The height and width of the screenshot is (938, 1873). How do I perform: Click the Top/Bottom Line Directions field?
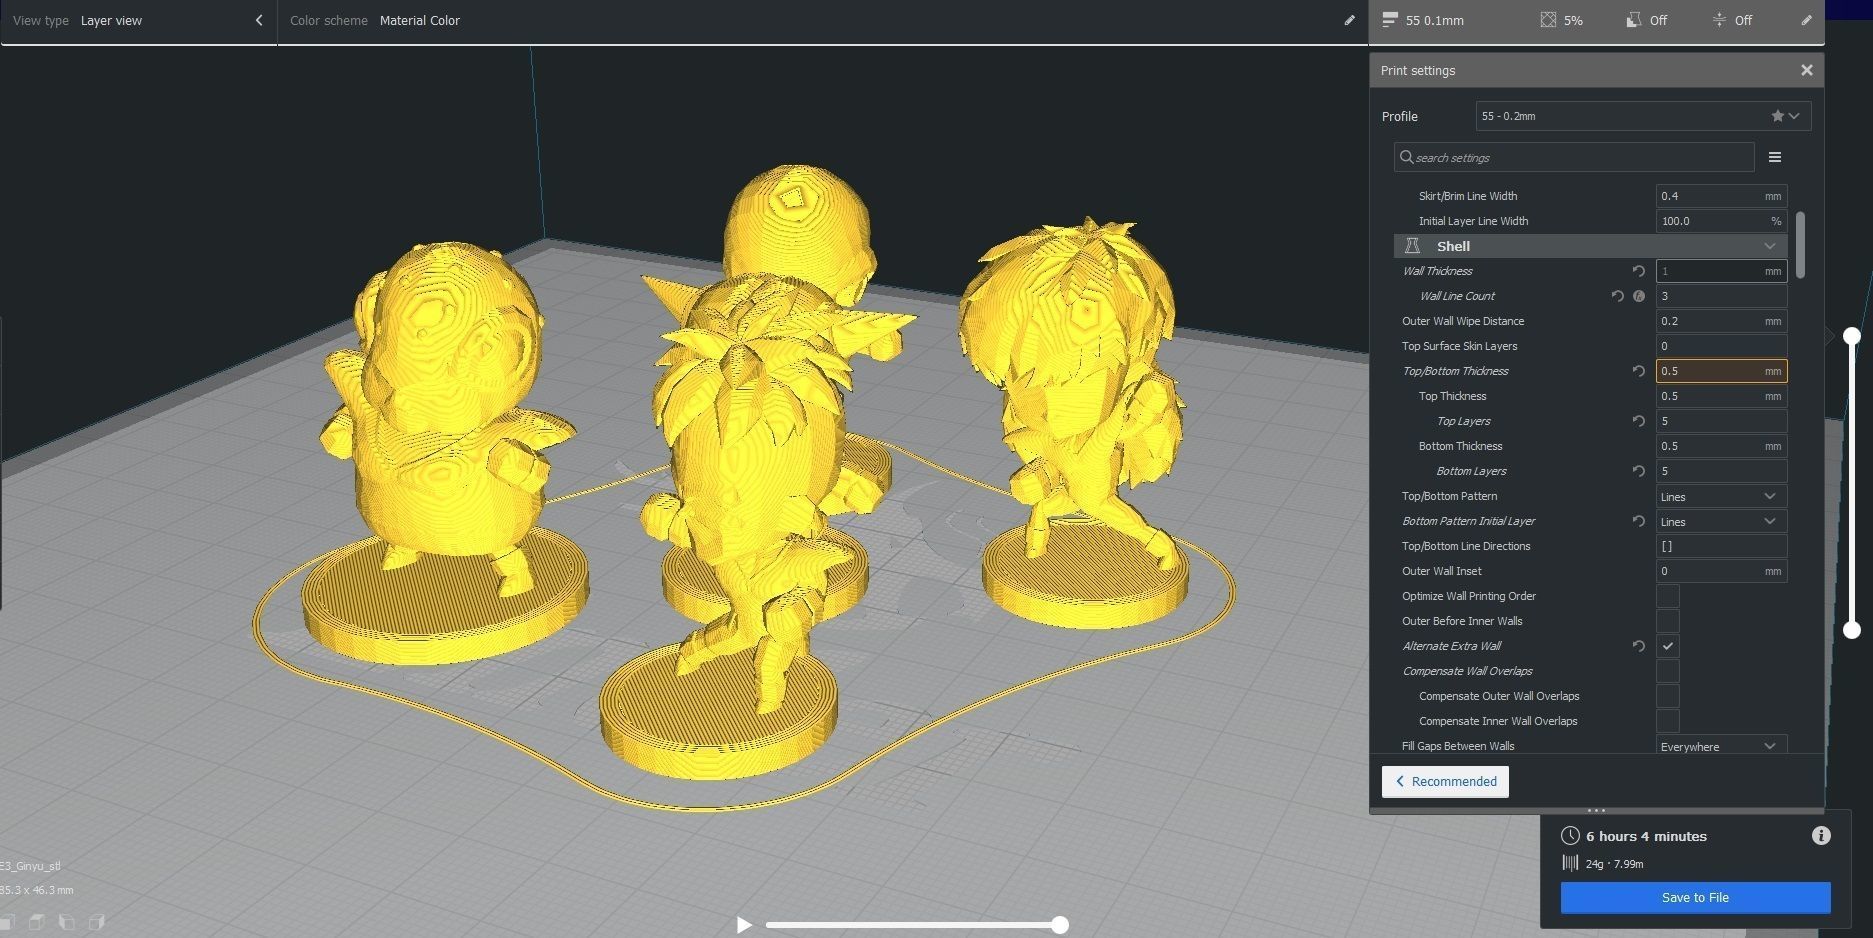pyautogui.click(x=1721, y=546)
